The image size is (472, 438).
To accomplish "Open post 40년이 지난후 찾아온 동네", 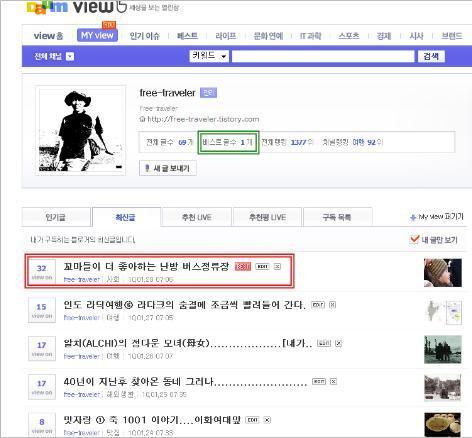I will coord(185,381).
